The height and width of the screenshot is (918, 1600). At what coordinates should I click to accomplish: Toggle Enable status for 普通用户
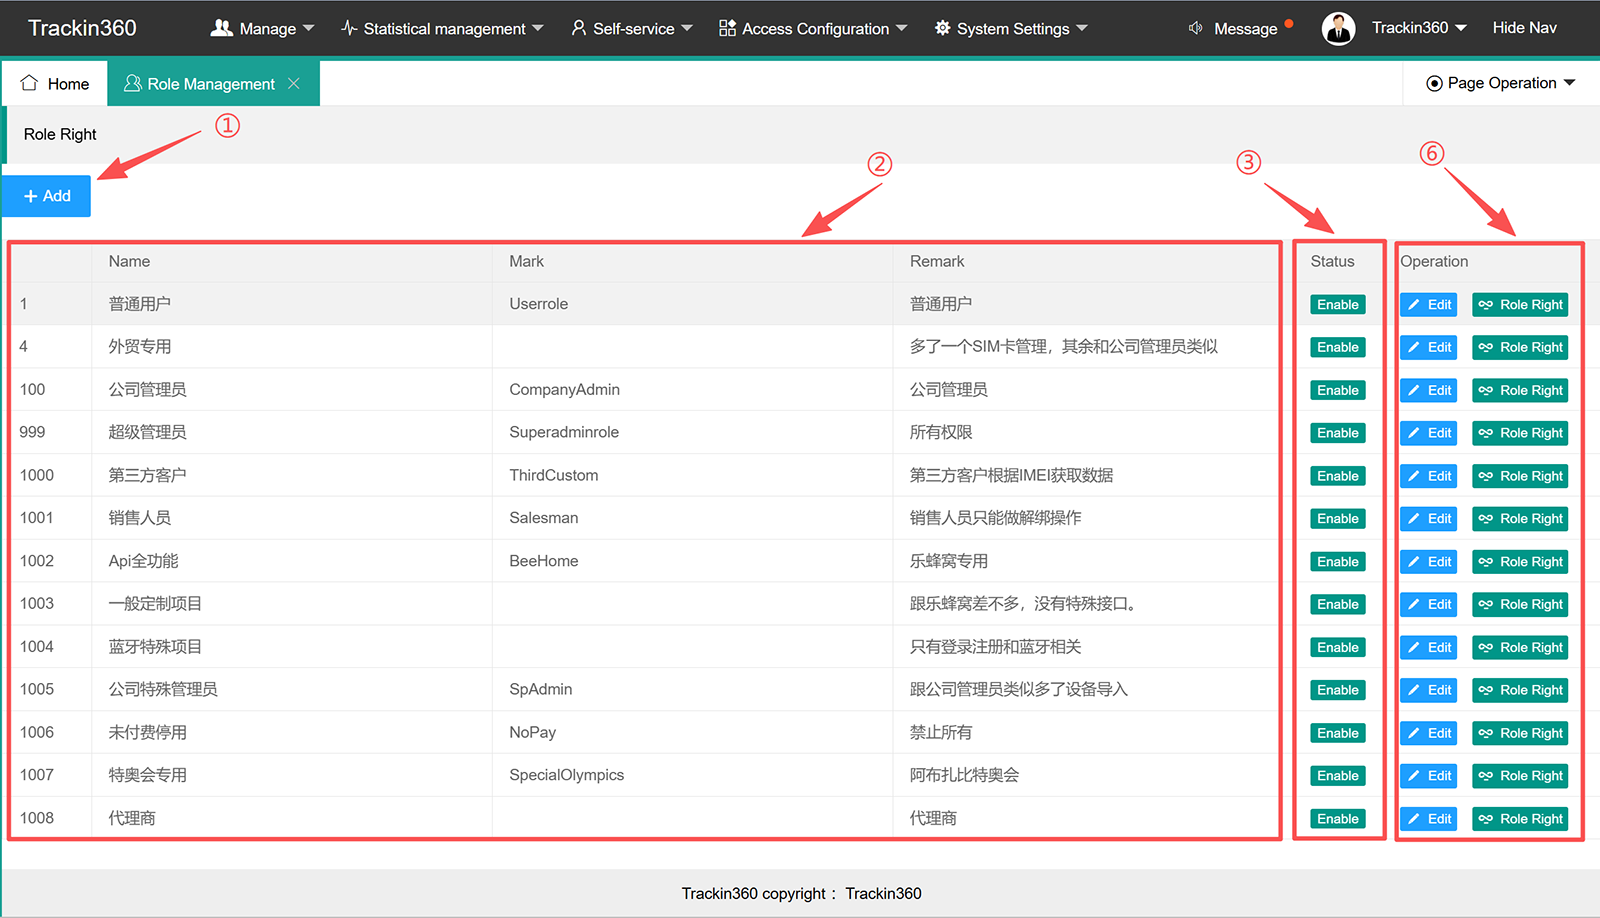pos(1338,305)
